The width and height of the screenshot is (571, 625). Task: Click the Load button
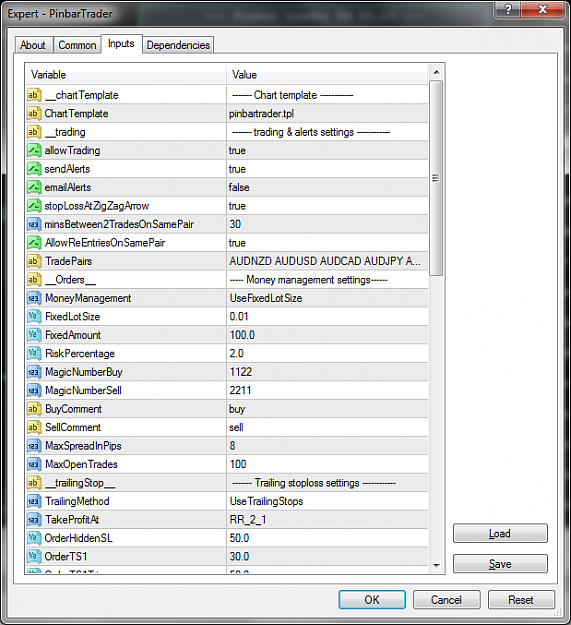pyautogui.click(x=500, y=533)
